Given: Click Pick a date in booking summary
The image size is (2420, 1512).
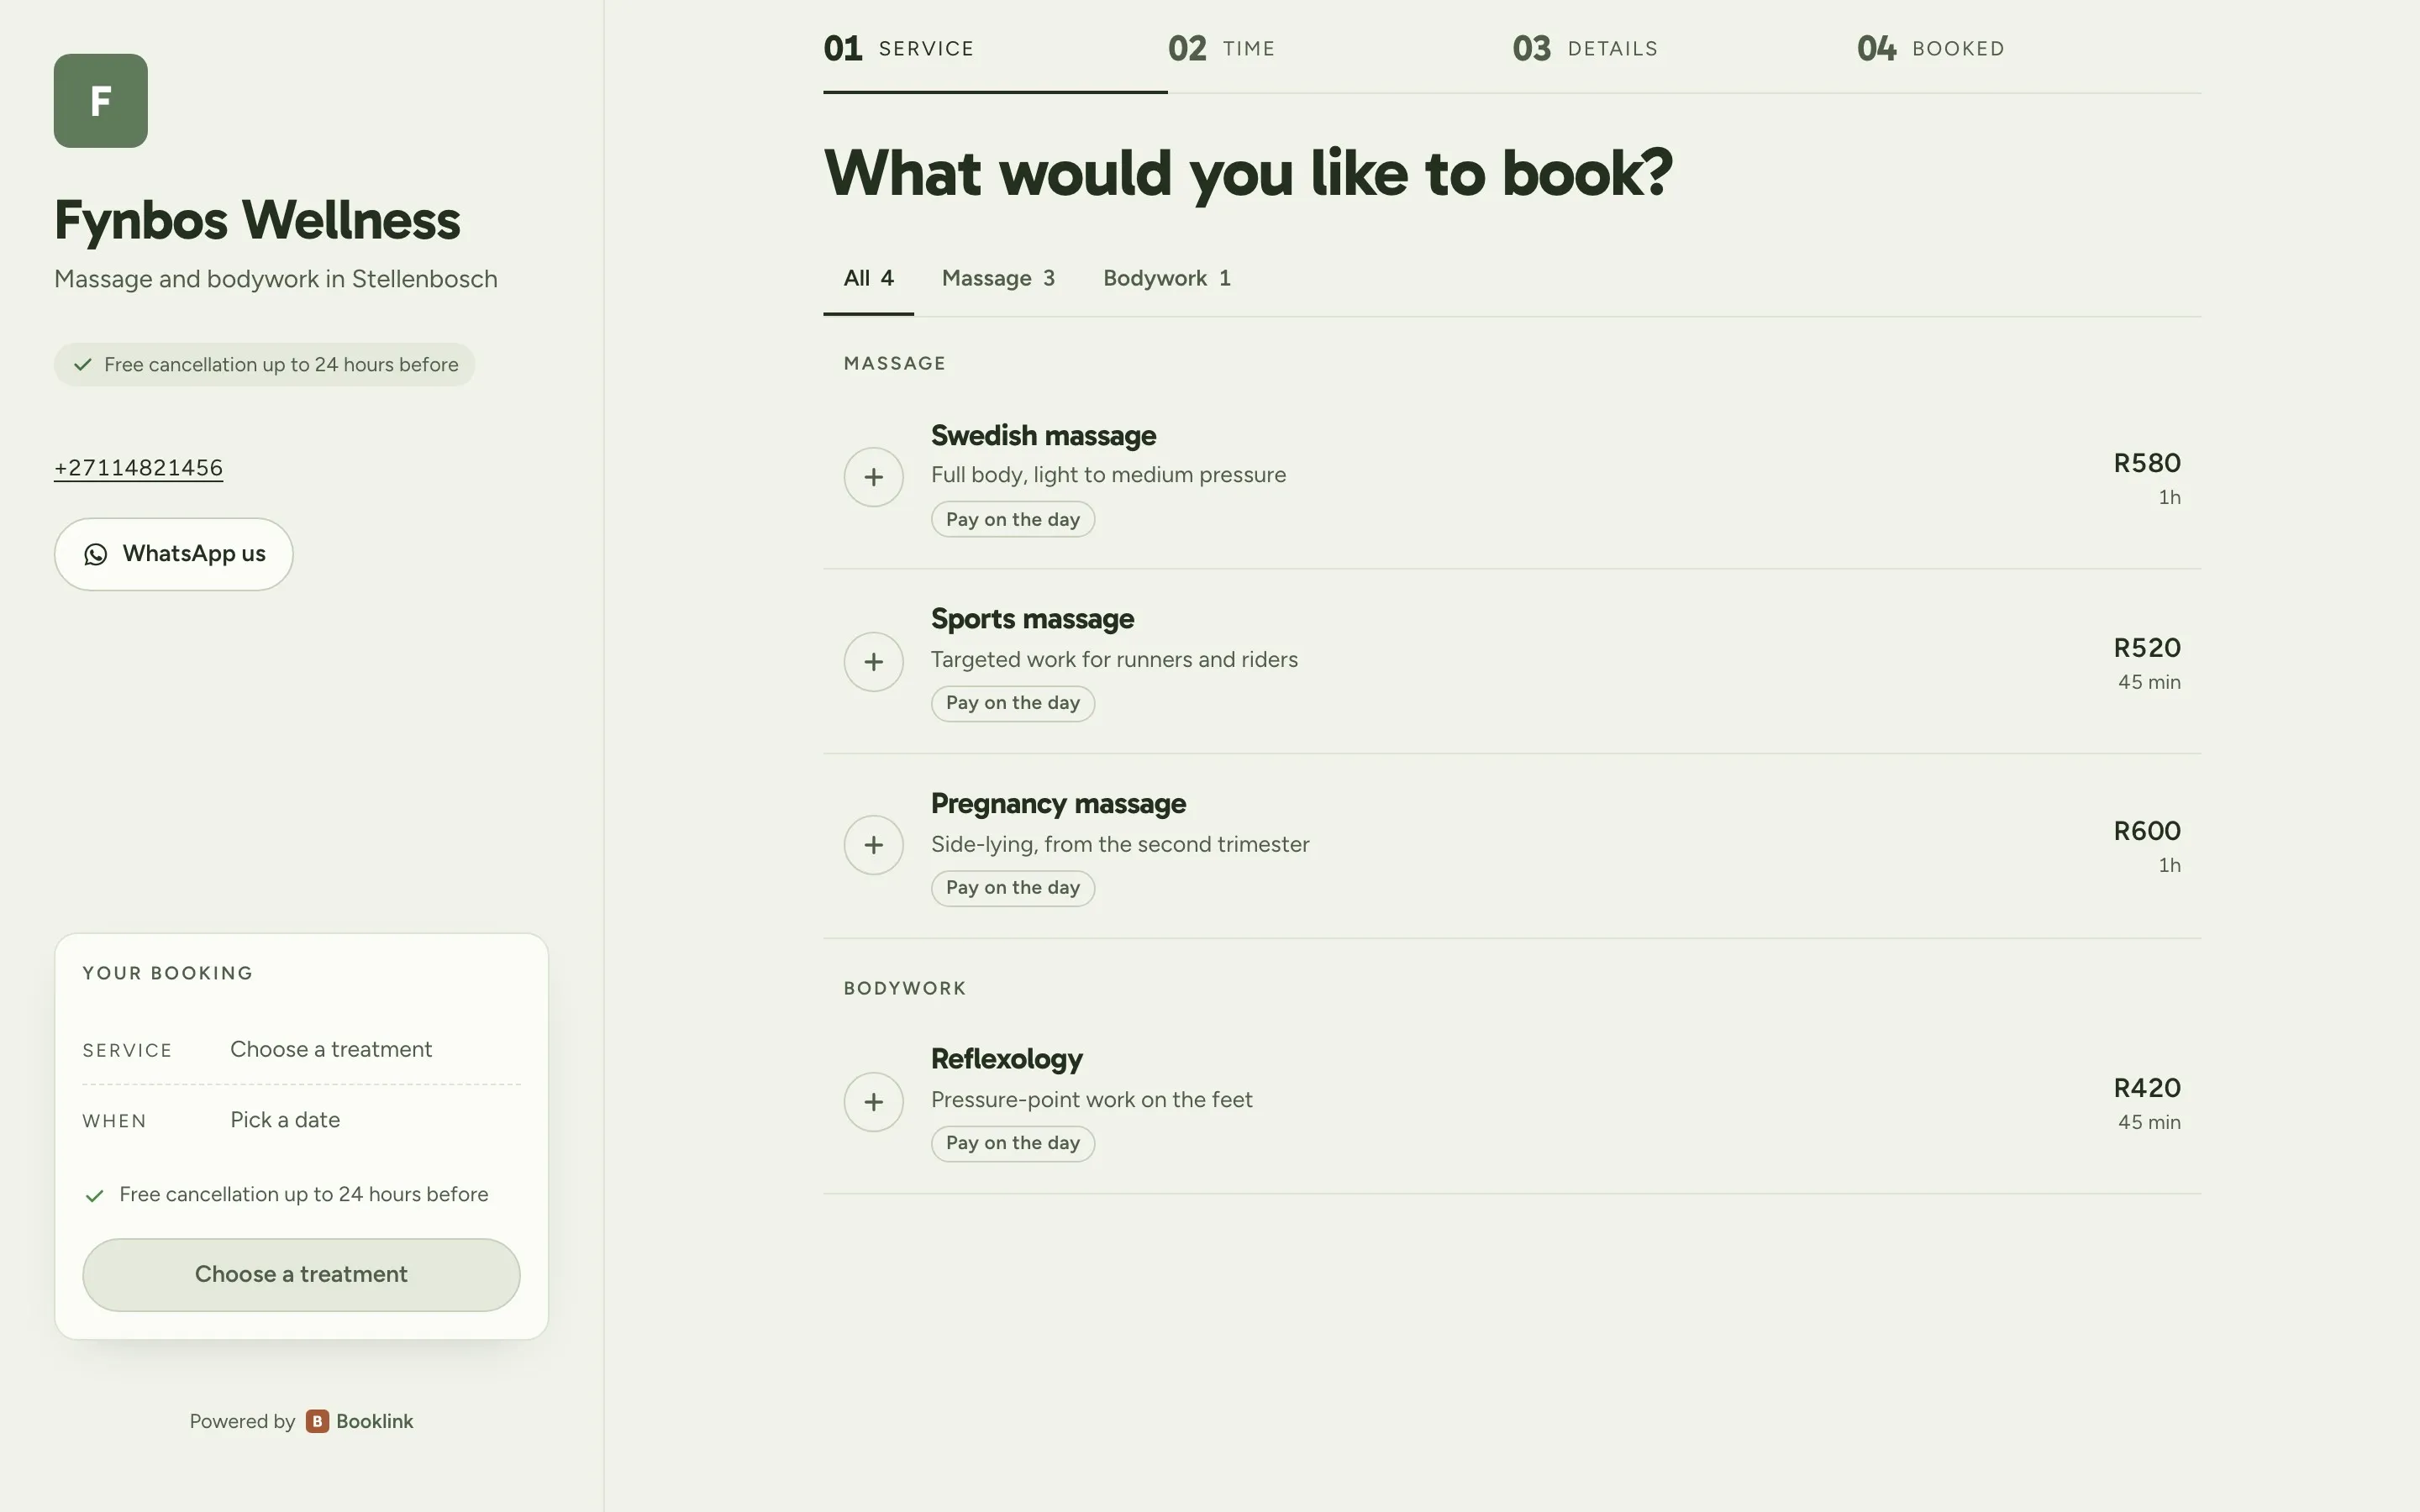Looking at the screenshot, I should [x=285, y=1120].
